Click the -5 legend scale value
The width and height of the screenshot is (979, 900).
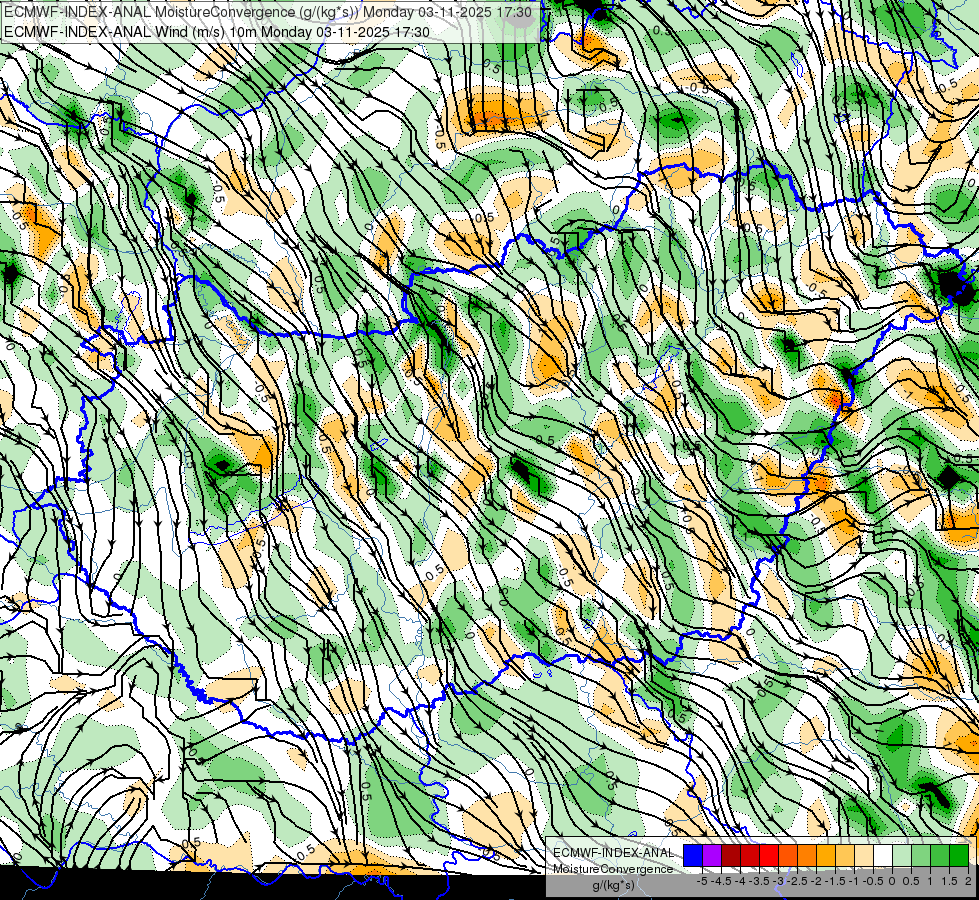click(x=702, y=881)
